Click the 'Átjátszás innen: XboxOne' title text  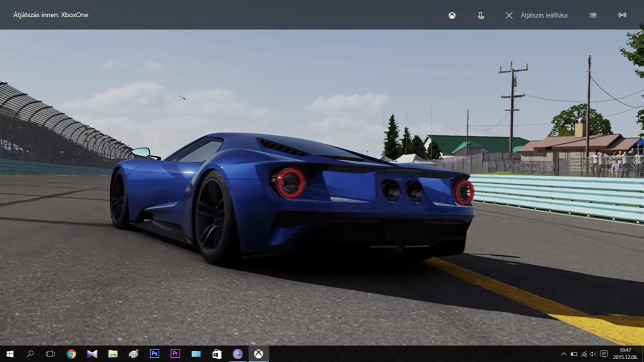point(51,15)
